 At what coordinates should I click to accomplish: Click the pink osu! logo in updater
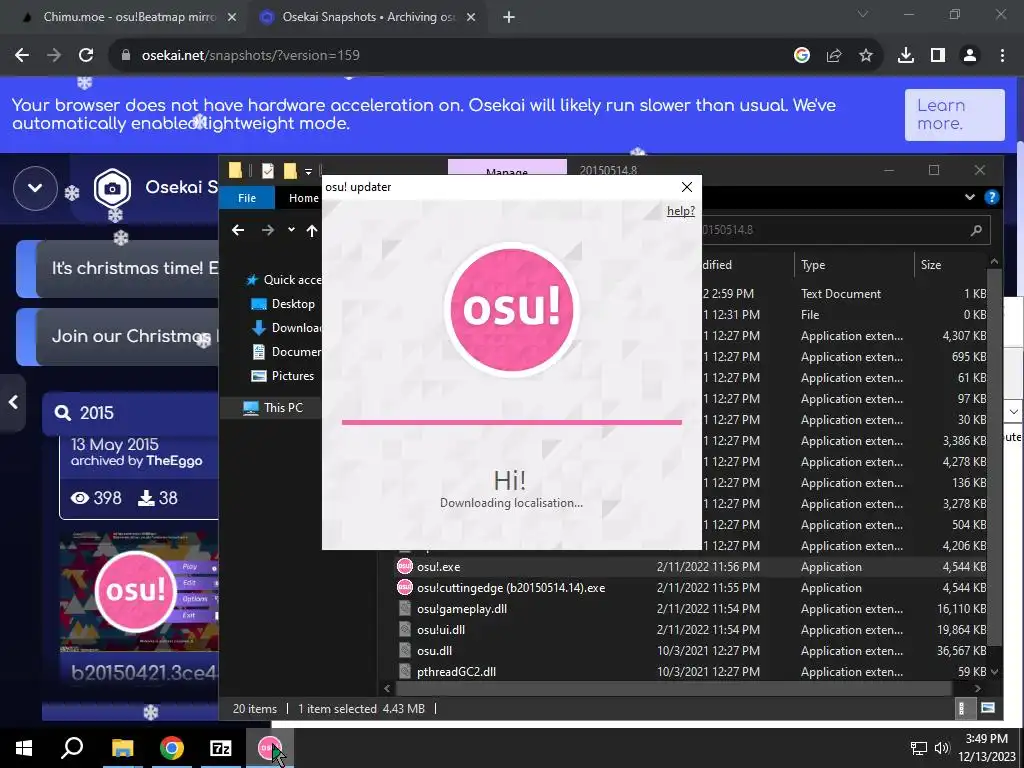(x=511, y=309)
